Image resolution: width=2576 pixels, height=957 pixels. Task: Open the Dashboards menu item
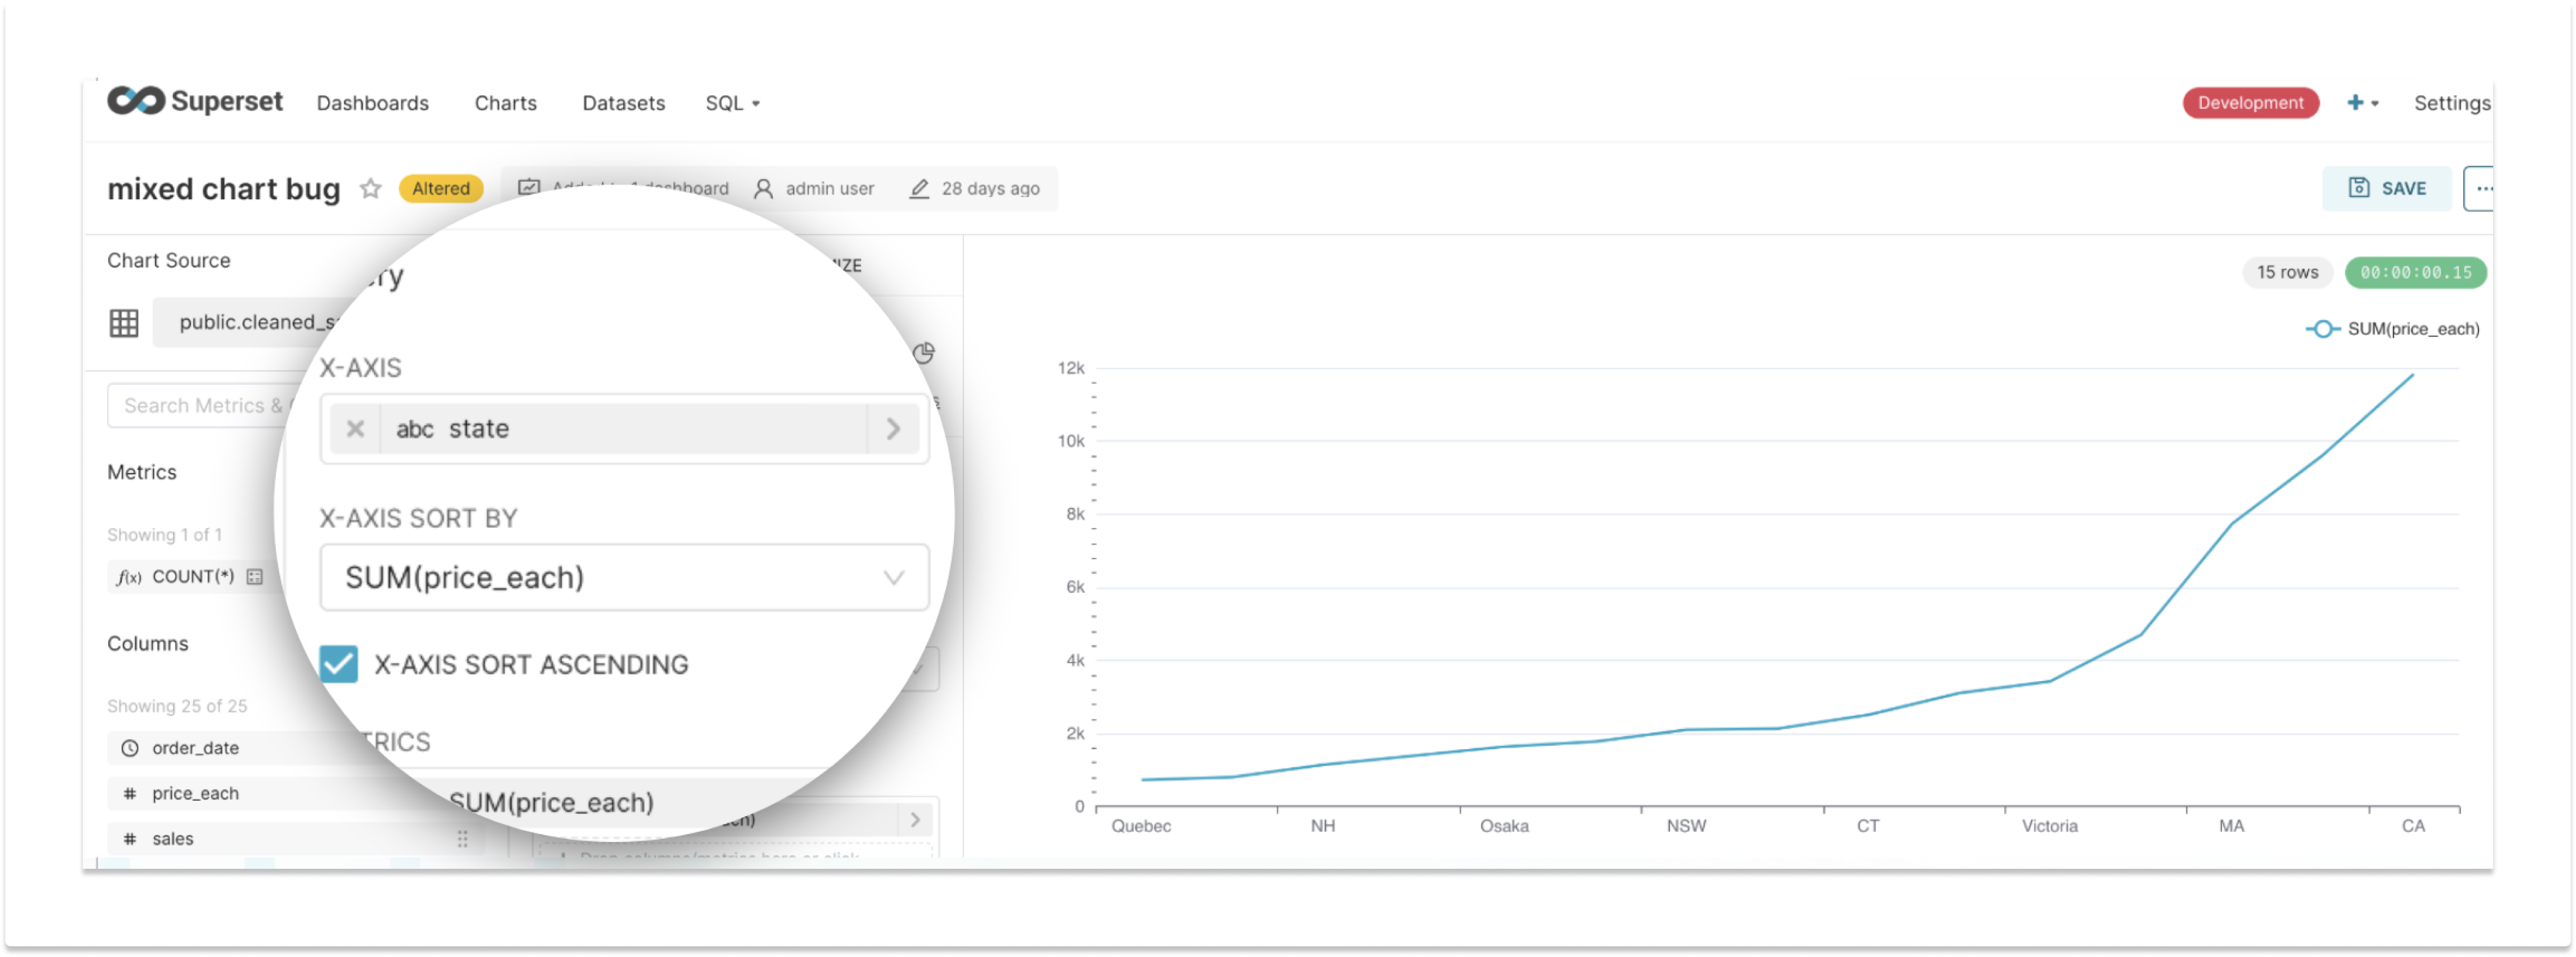pyautogui.click(x=372, y=103)
